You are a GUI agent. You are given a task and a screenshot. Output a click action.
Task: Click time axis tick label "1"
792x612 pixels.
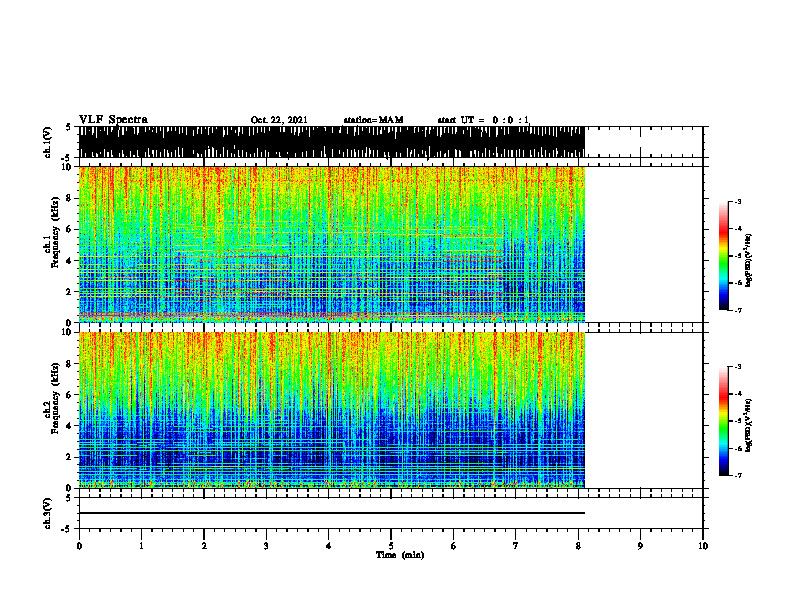pyautogui.click(x=141, y=546)
